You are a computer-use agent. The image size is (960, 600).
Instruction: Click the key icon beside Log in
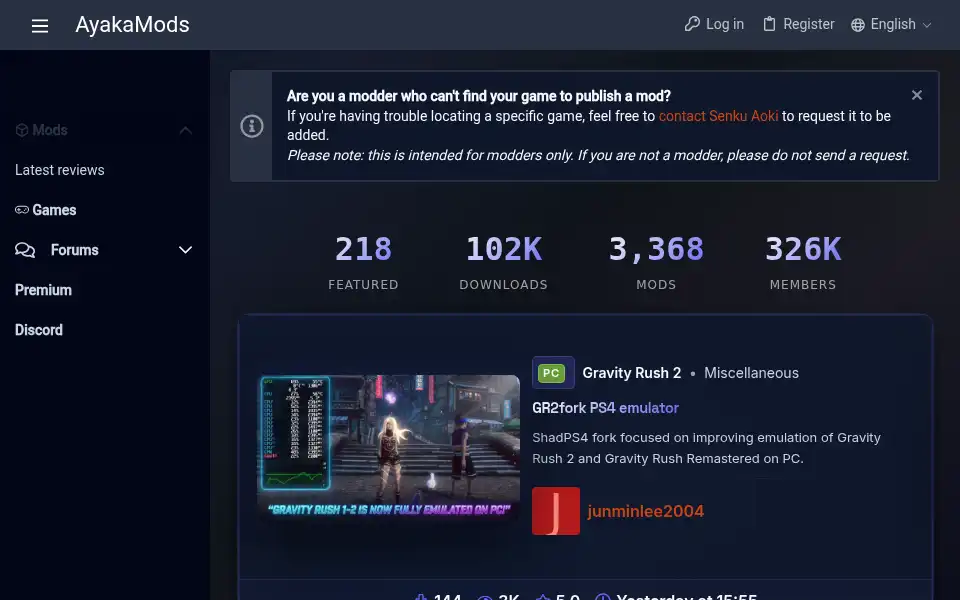pos(692,24)
